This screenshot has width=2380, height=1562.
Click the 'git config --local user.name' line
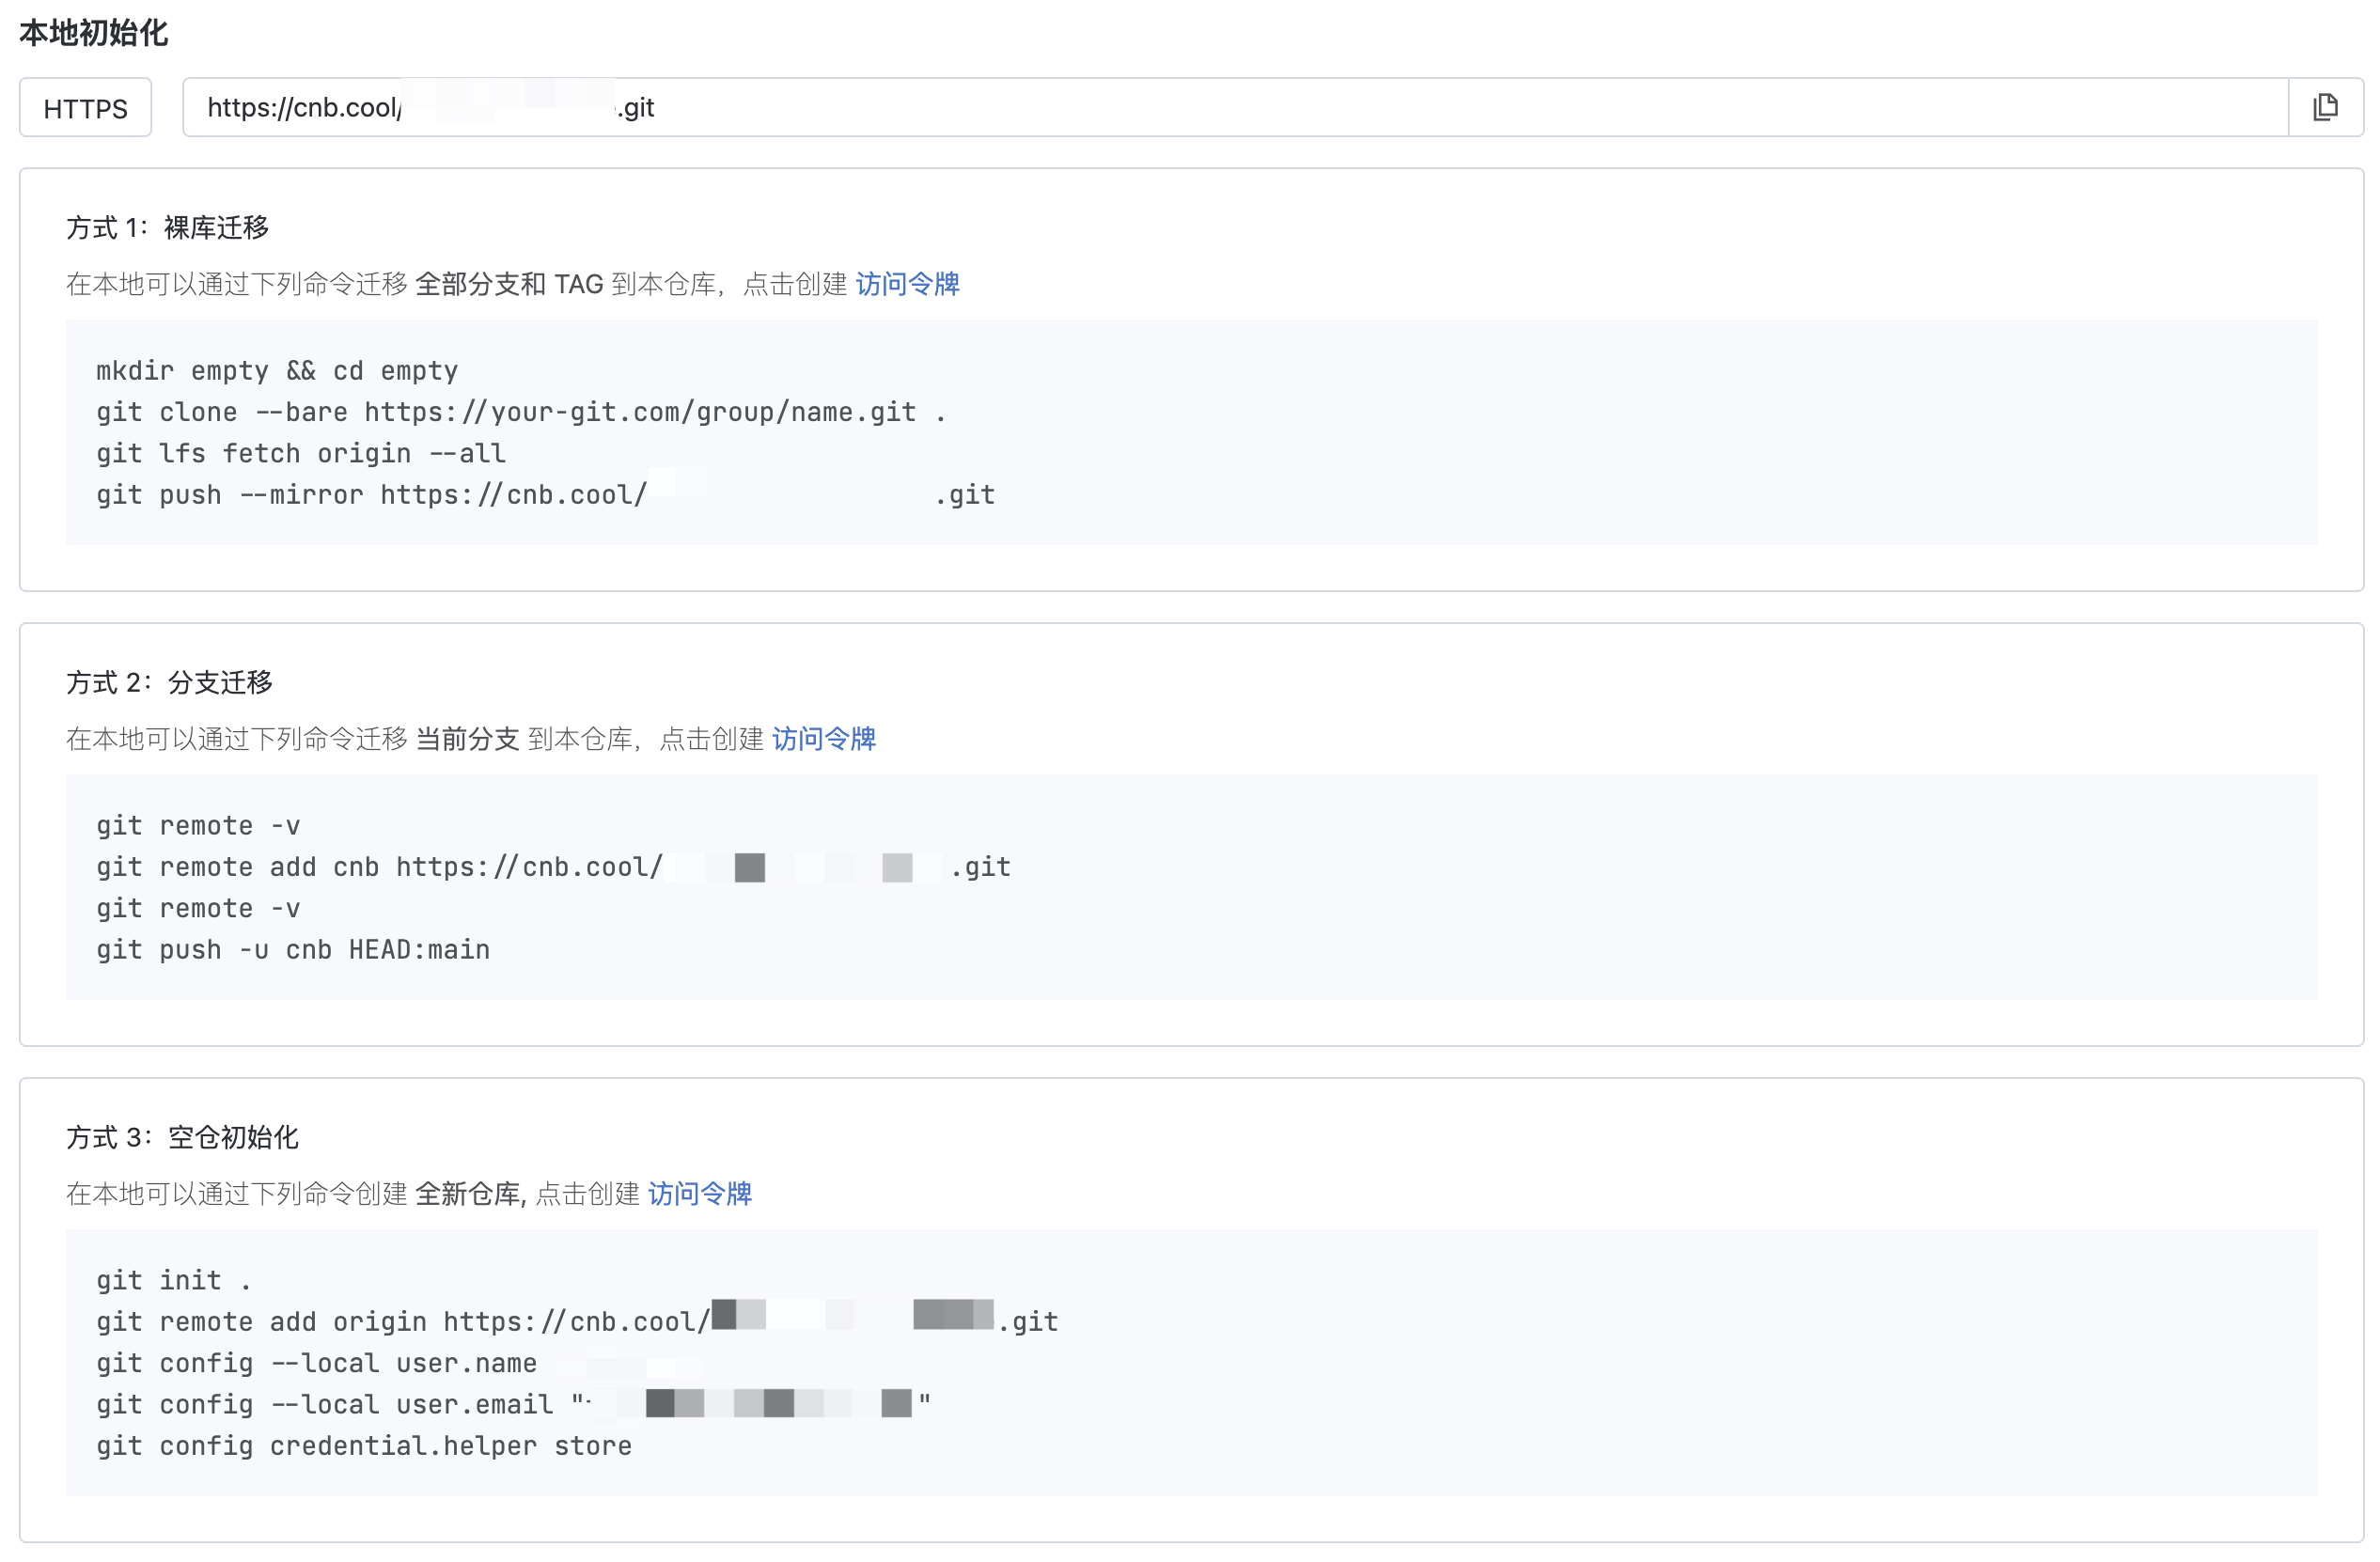(316, 1364)
